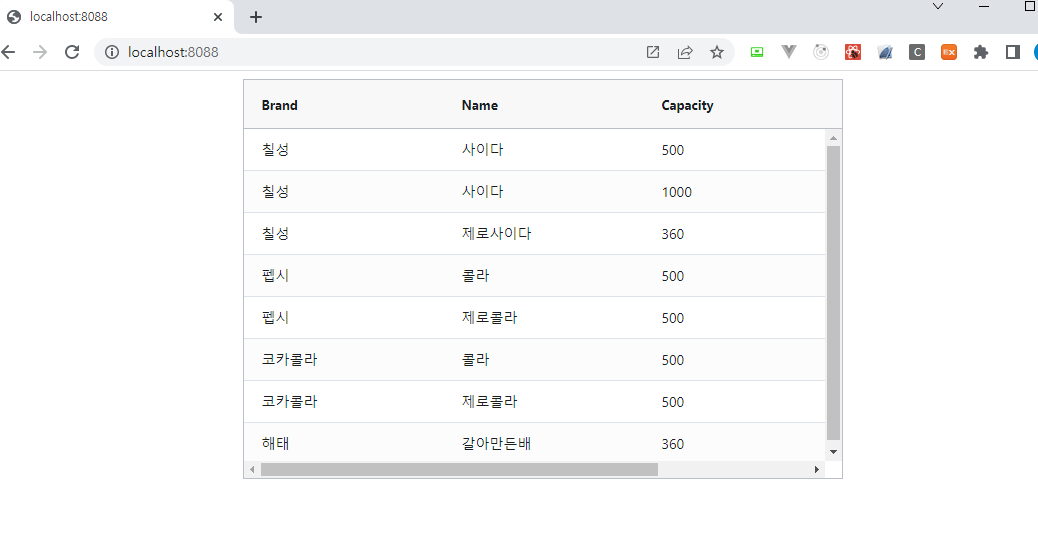Viewport: 1038px width, 558px height.
Task: Open the Extensions puzzle-piece menu
Action: point(981,52)
